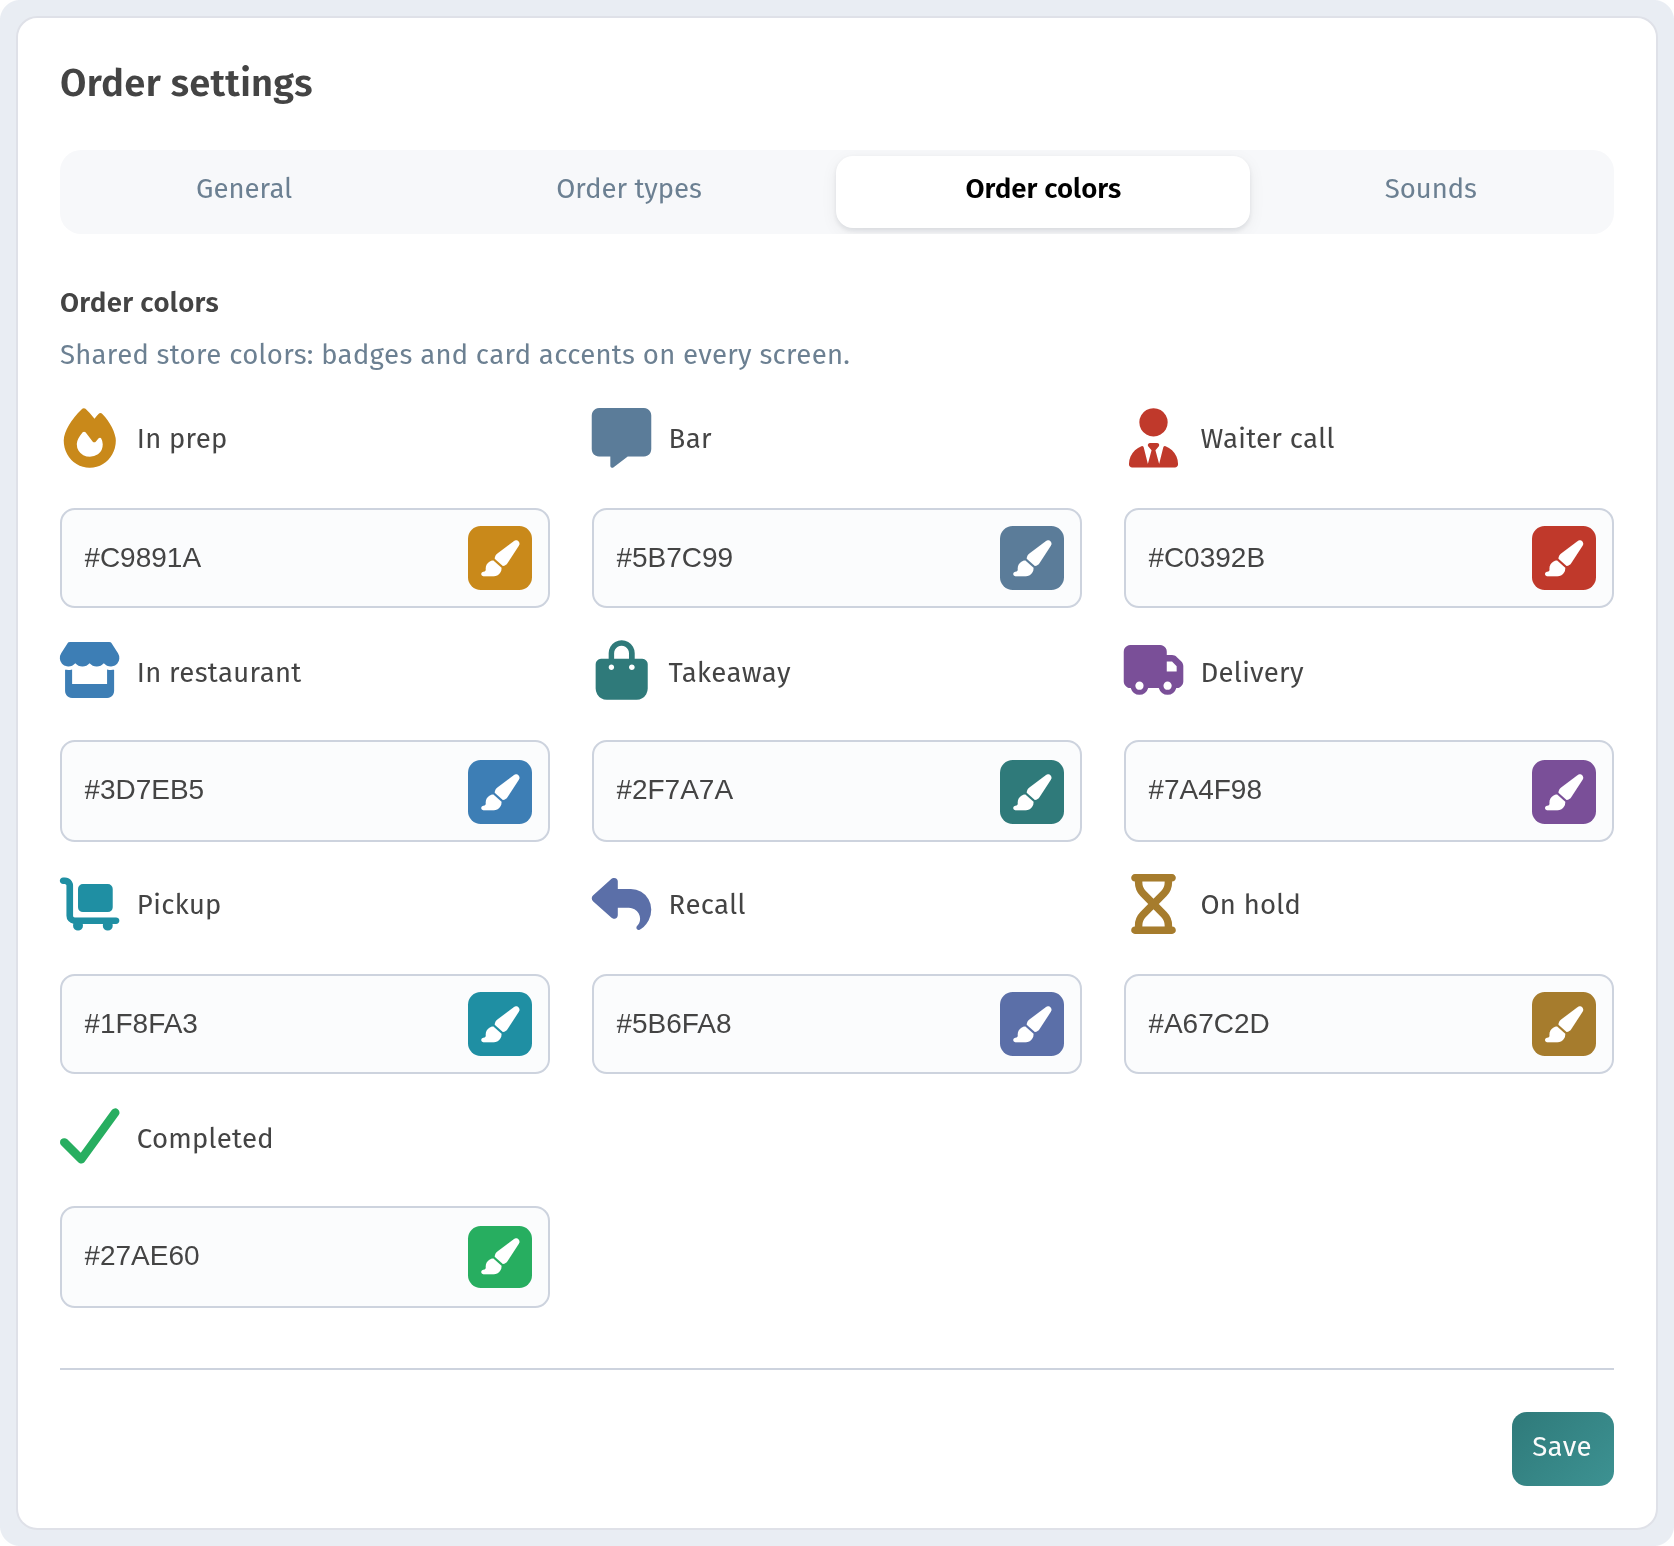Edit the Takeaway hex field #2F7A7A
Image resolution: width=1674 pixels, height=1546 pixels.
[x=837, y=791]
